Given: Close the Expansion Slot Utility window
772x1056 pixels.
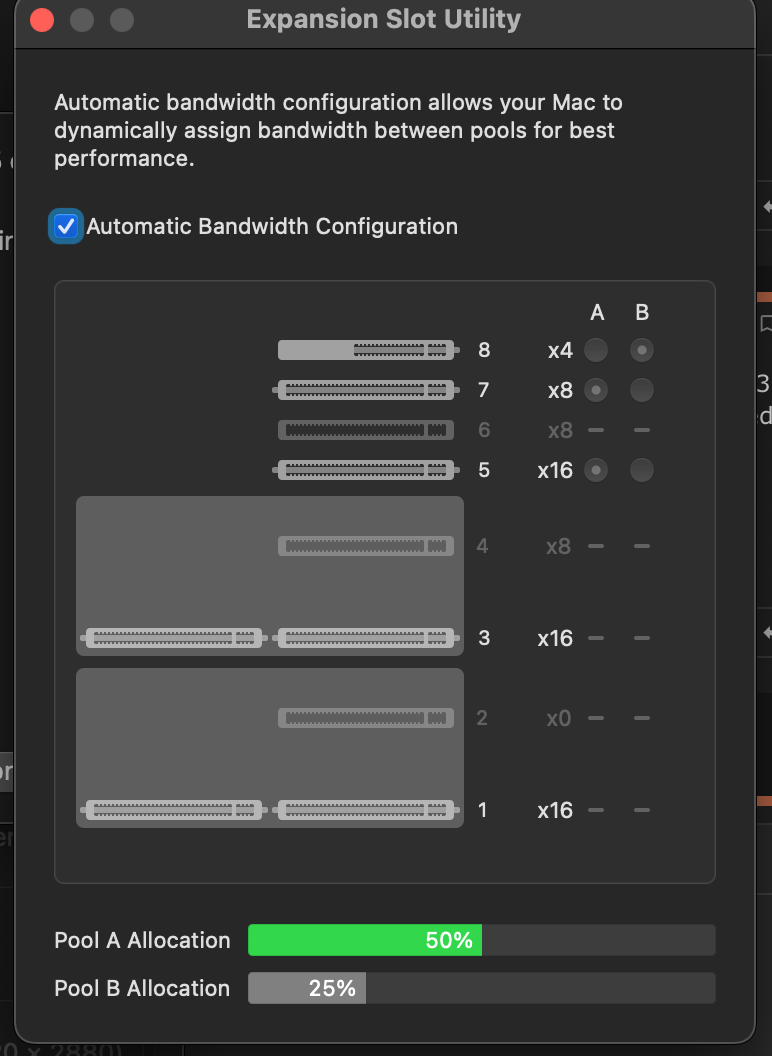Looking at the screenshot, I should [x=43, y=20].
